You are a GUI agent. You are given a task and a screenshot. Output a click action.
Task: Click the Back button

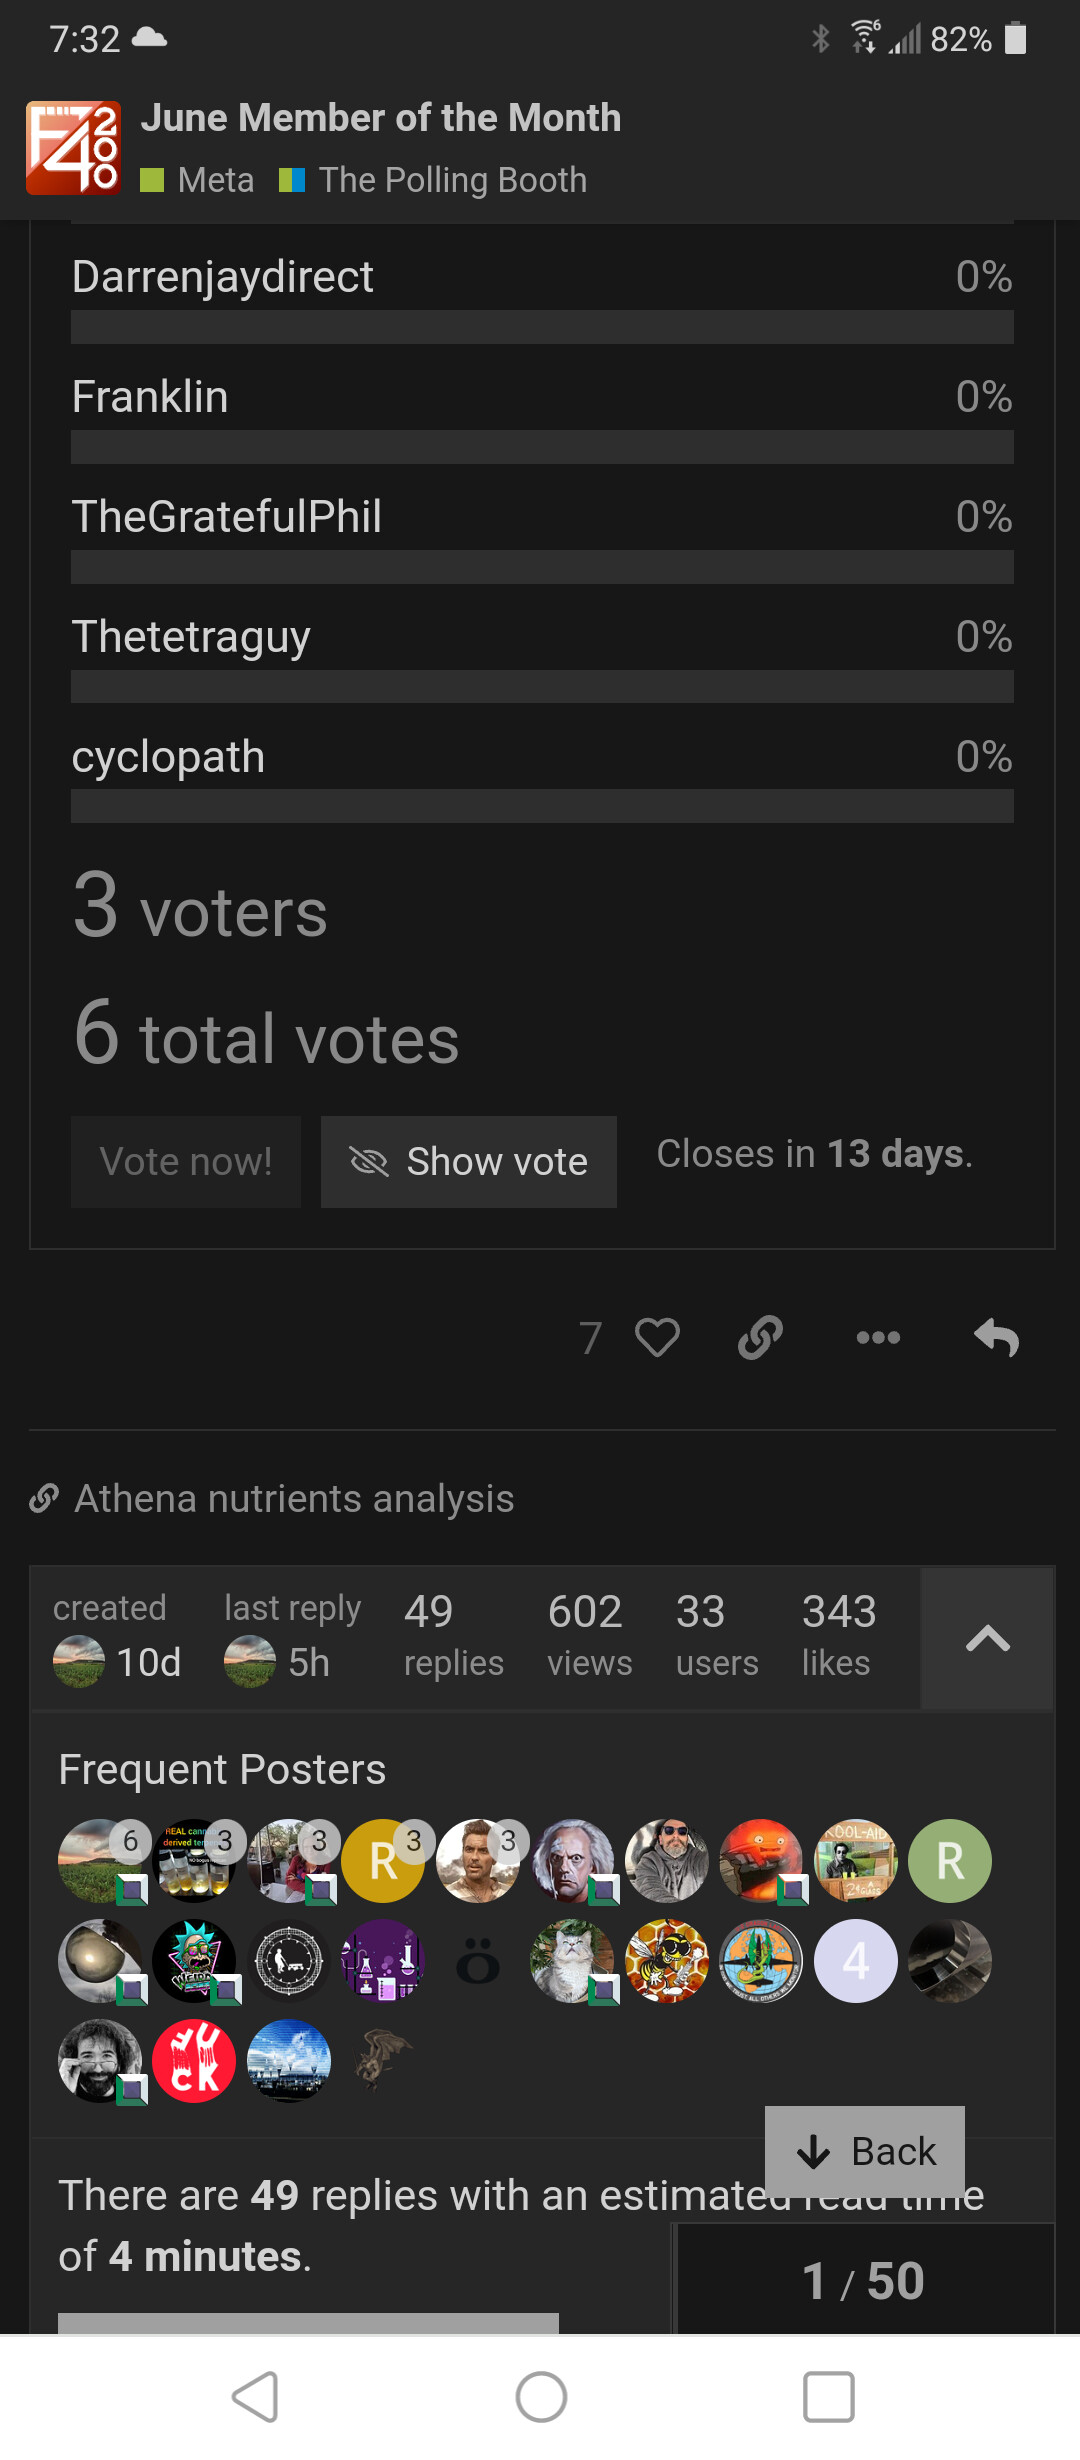coord(865,2151)
